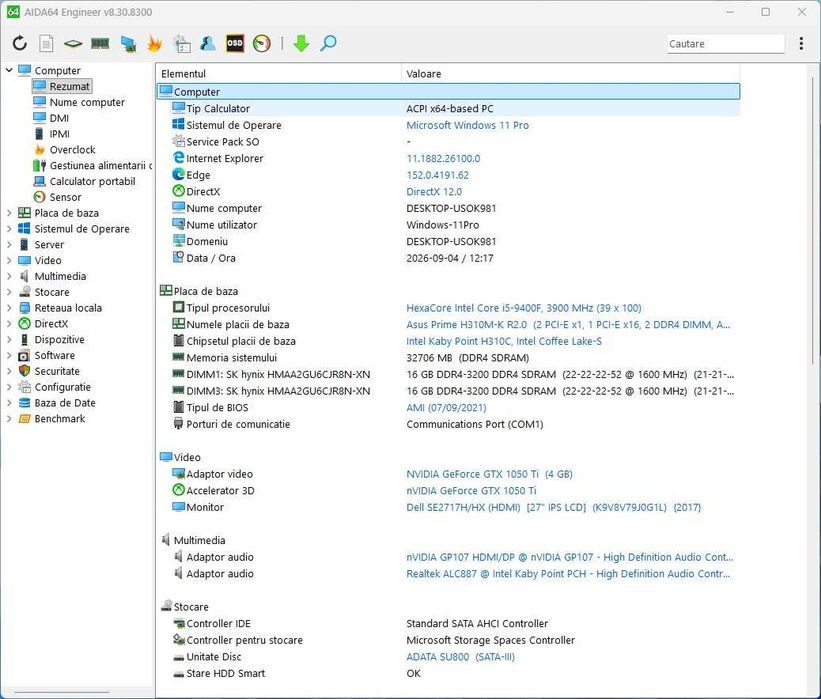Click the vertical scrollbar of the details pane

click(813, 220)
